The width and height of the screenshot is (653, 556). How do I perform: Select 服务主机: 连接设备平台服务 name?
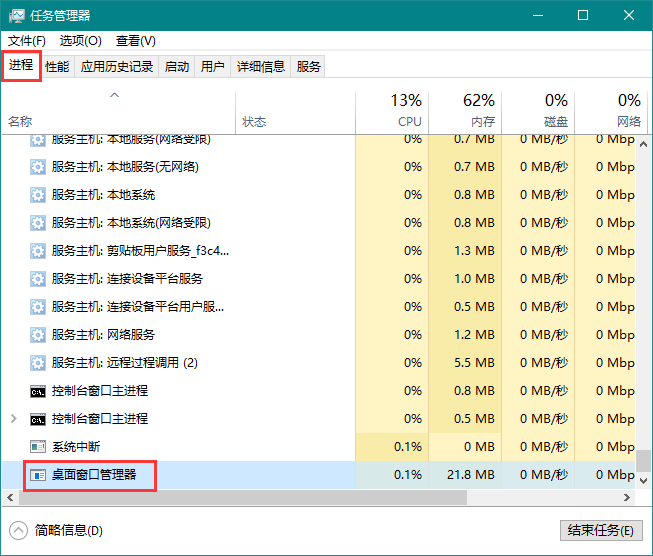point(127,279)
